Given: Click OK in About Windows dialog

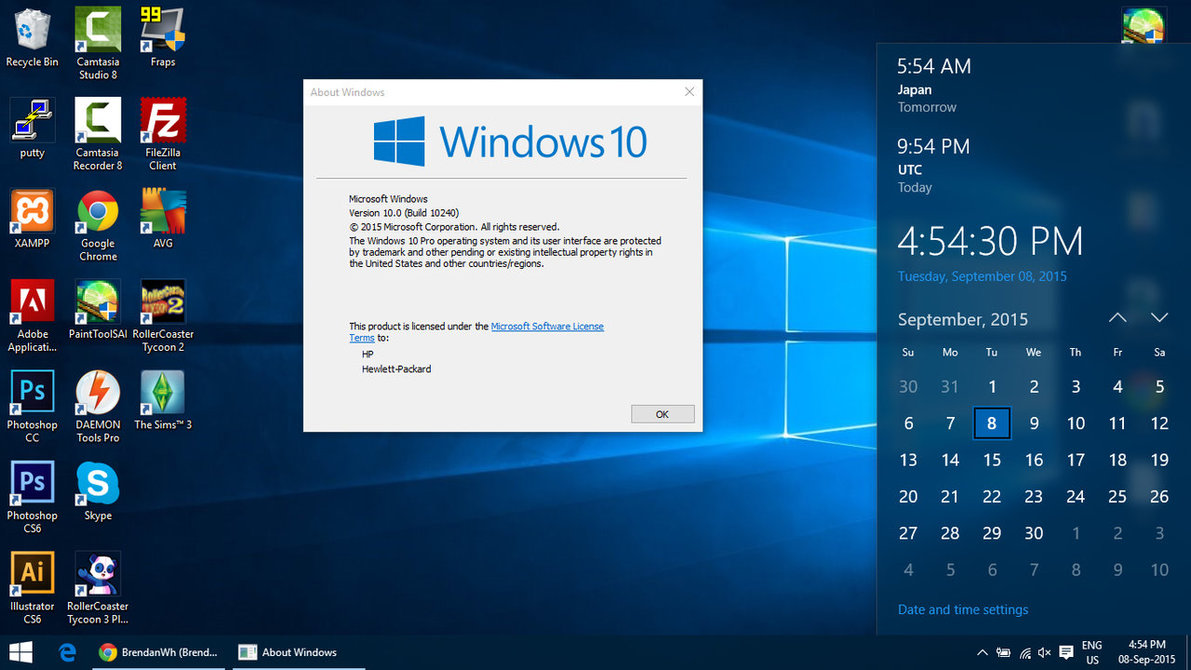Looking at the screenshot, I should (662, 414).
